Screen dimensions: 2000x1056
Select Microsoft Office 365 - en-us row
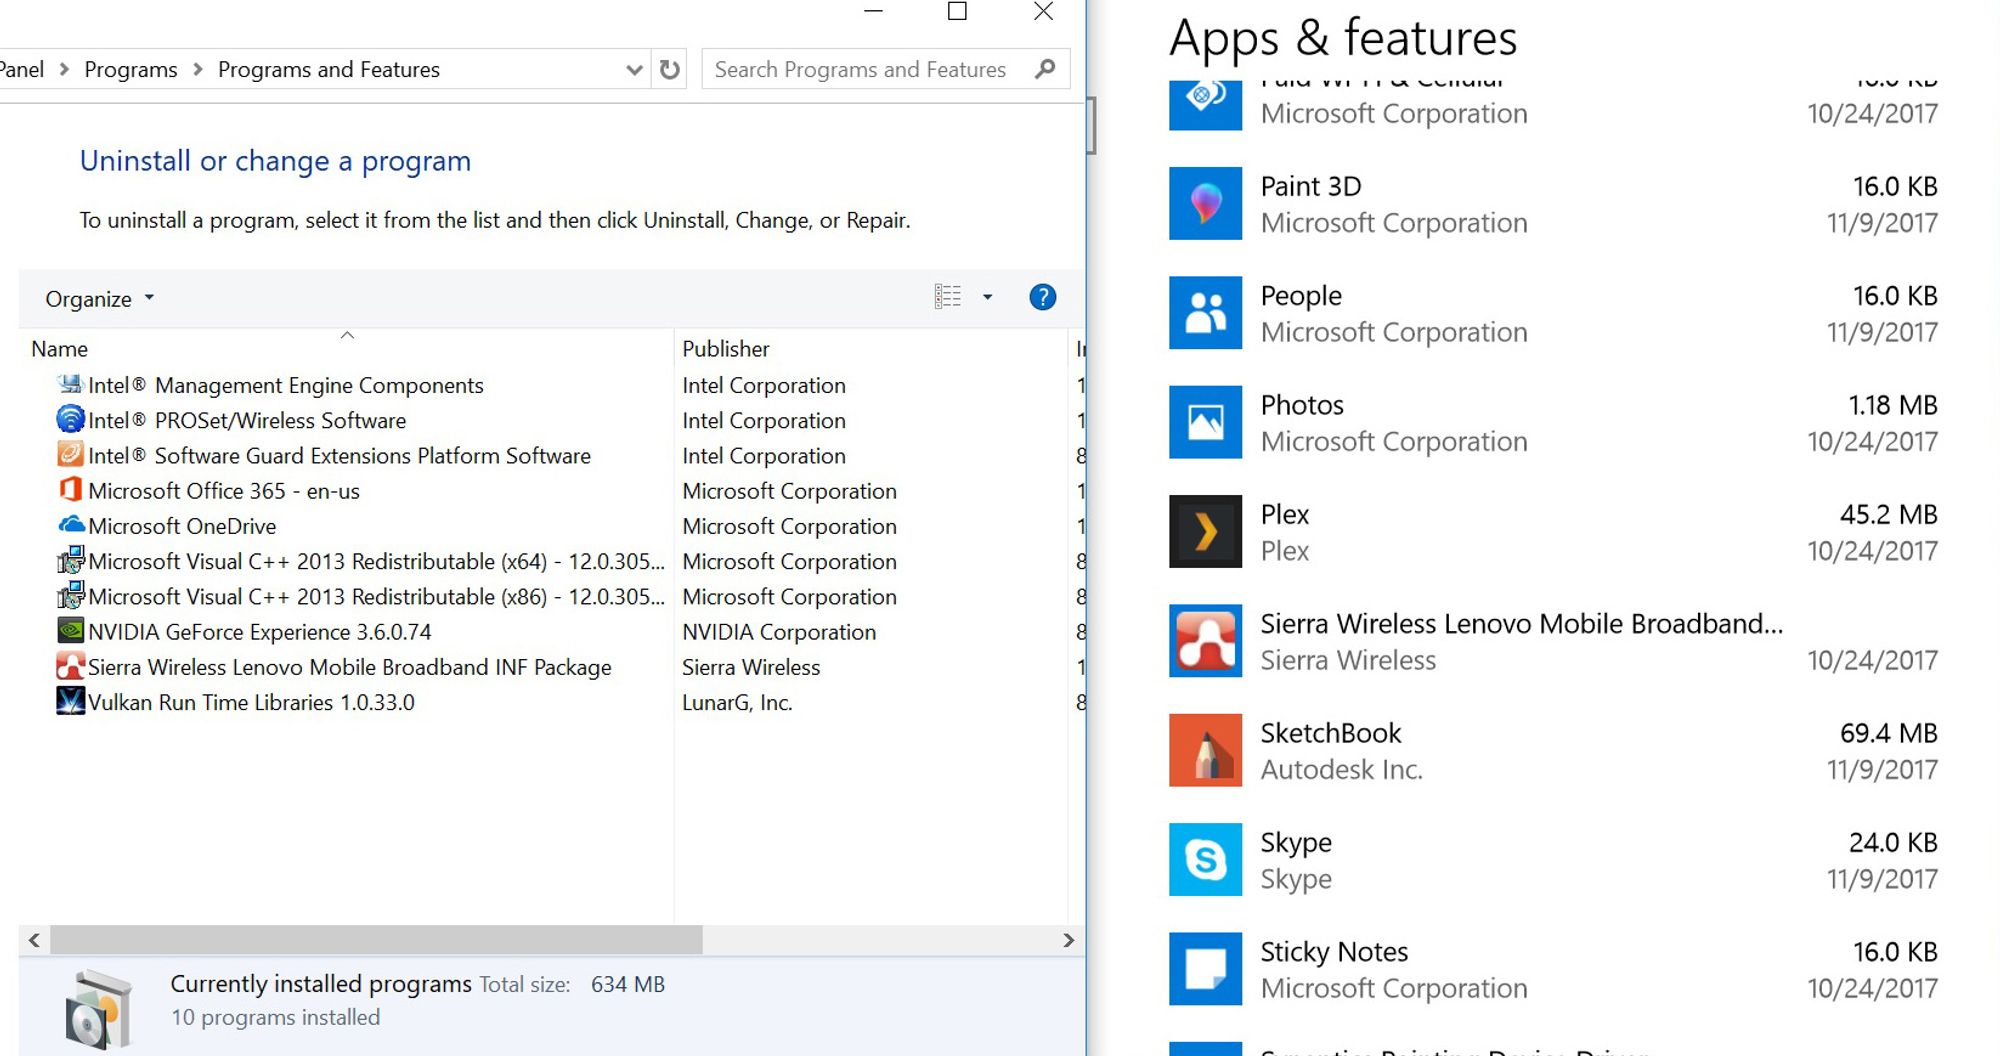click(224, 491)
